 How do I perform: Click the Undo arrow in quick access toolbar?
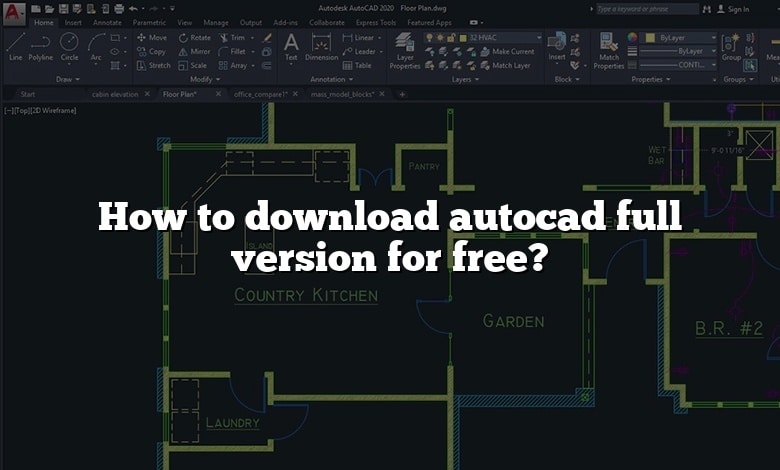(133, 8)
